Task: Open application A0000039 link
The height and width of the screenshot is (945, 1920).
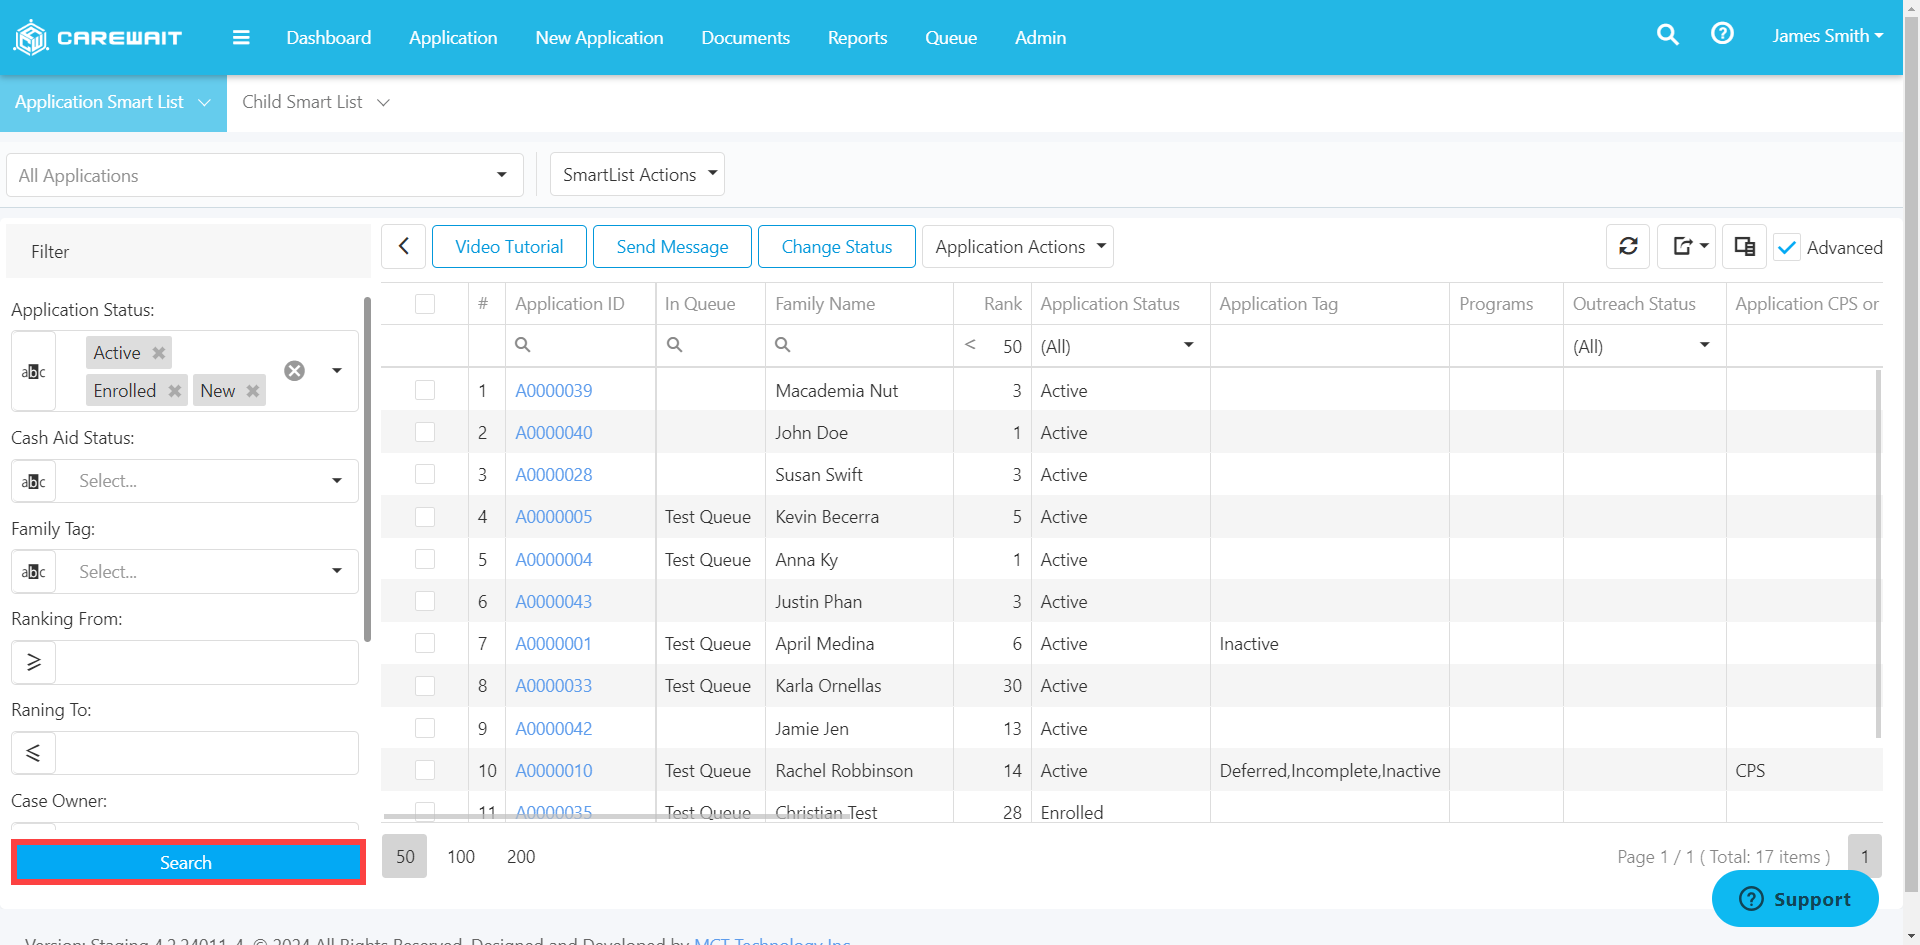Action: coord(553,390)
